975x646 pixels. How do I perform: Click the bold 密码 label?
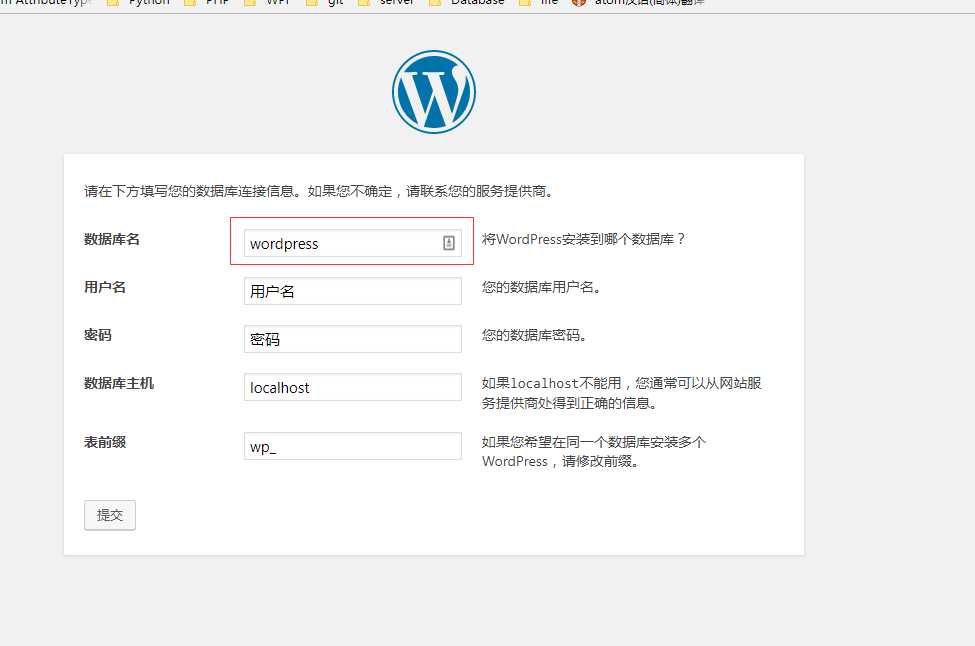coord(98,335)
